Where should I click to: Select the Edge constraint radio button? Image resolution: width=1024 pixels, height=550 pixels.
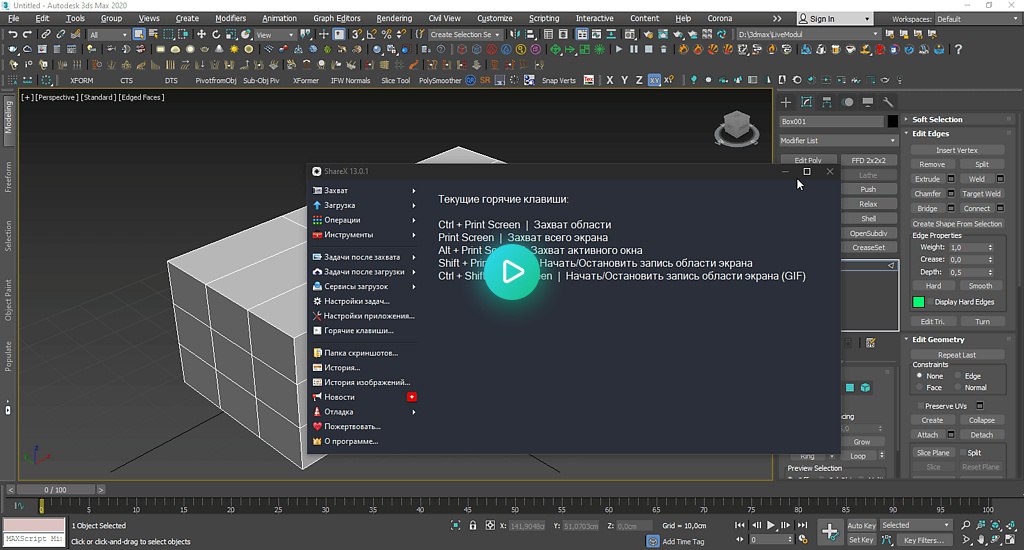click(x=958, y=376)
